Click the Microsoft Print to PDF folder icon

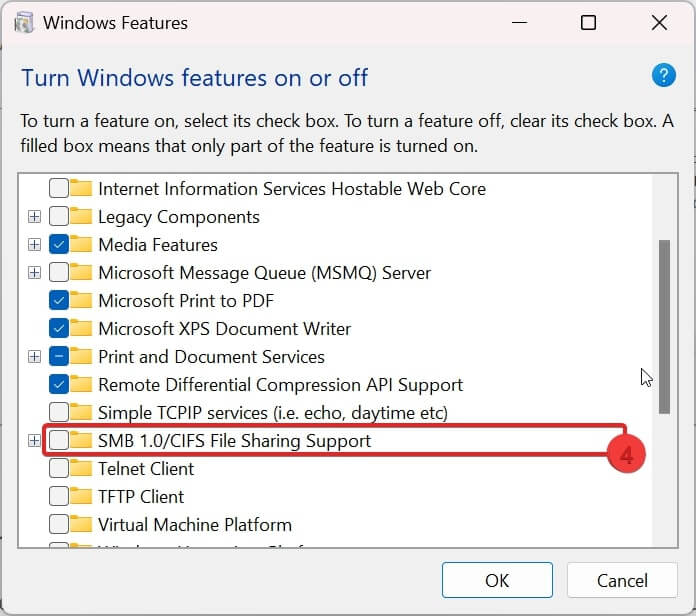click(x=82, y=301)
